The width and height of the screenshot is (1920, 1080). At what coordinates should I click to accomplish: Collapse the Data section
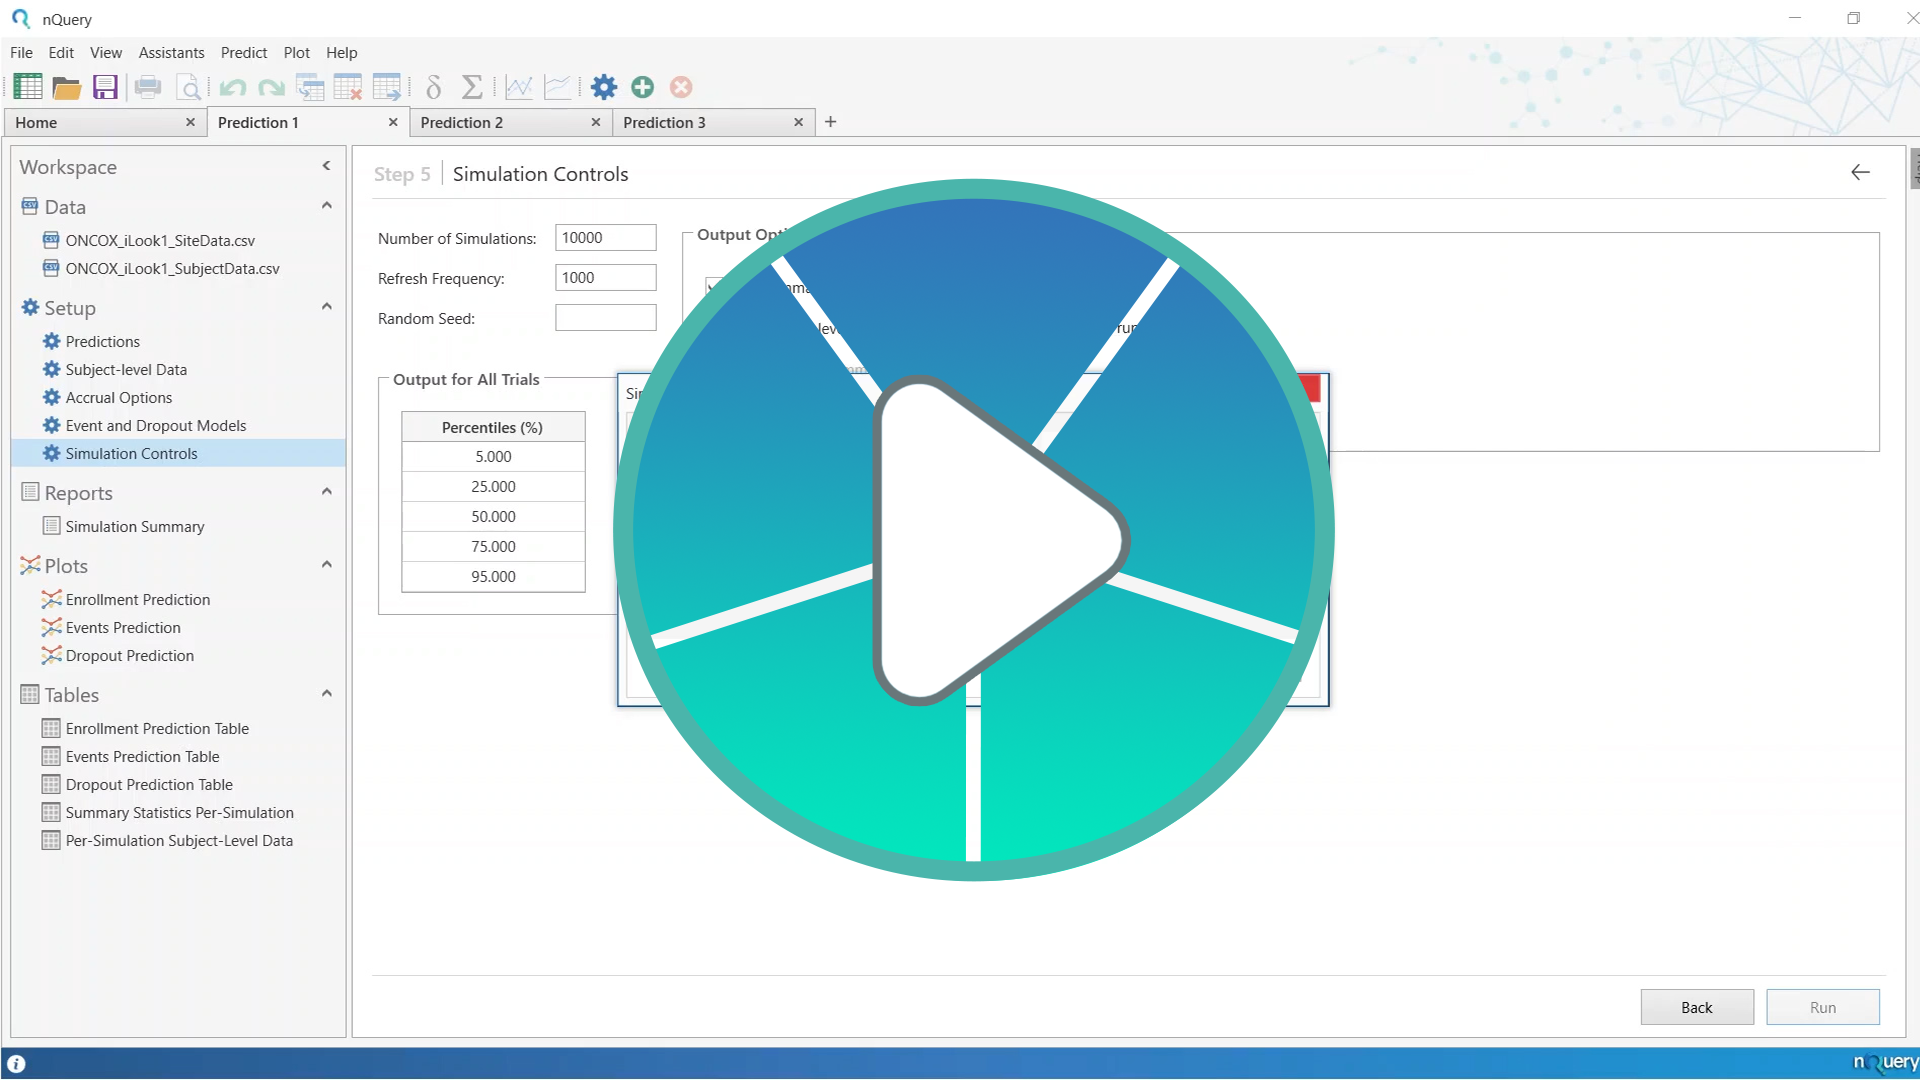click(326, 205)
